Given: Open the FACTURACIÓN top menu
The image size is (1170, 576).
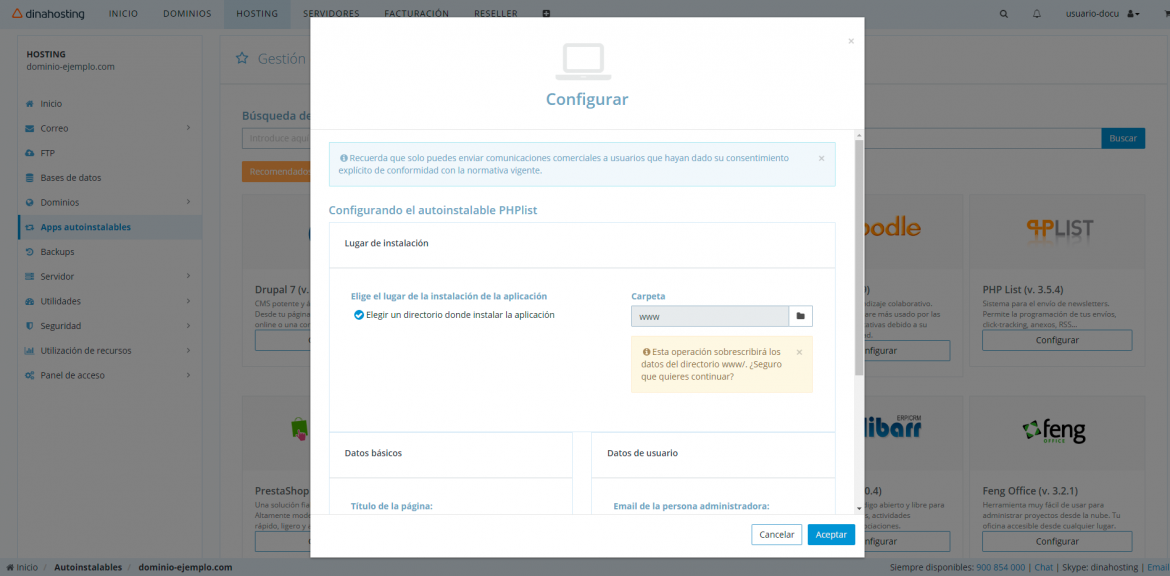Looking at the screenshot, I should tap(416, 13).
